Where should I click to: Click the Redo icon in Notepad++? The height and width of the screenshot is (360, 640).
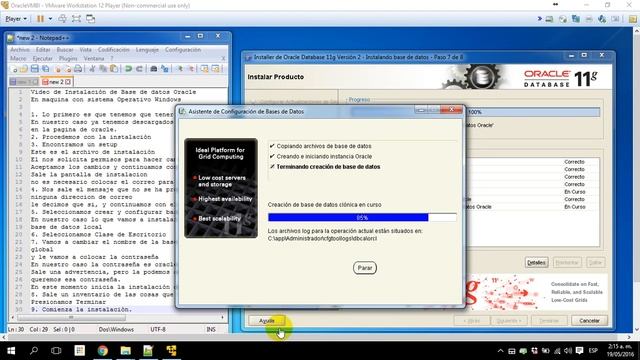click(x=139, y=69)
